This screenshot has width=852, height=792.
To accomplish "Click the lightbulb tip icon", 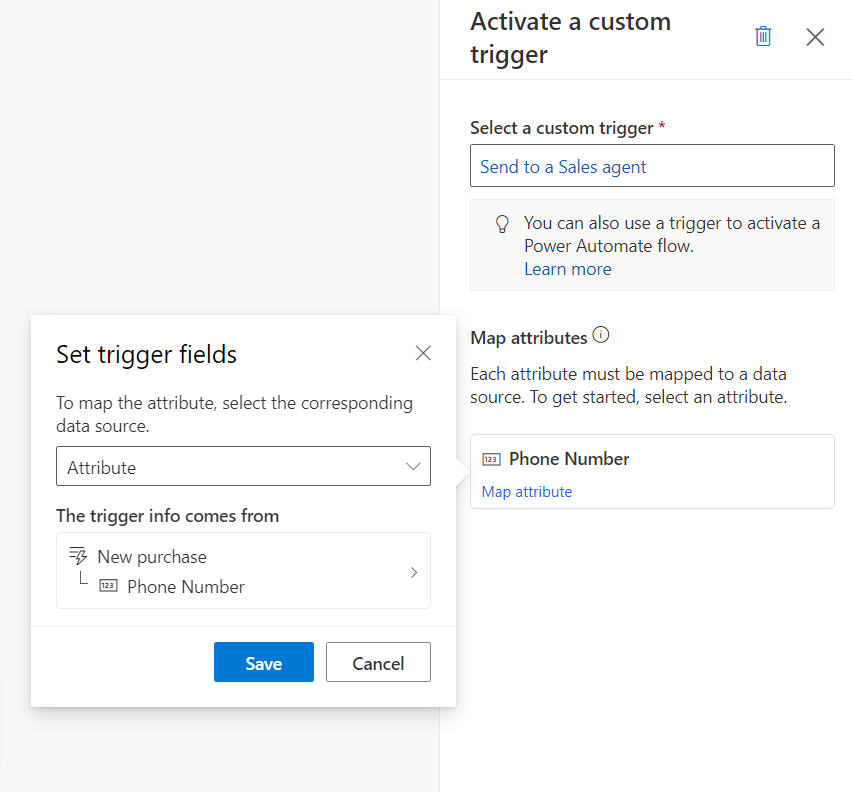I will [x=503, y=224].
